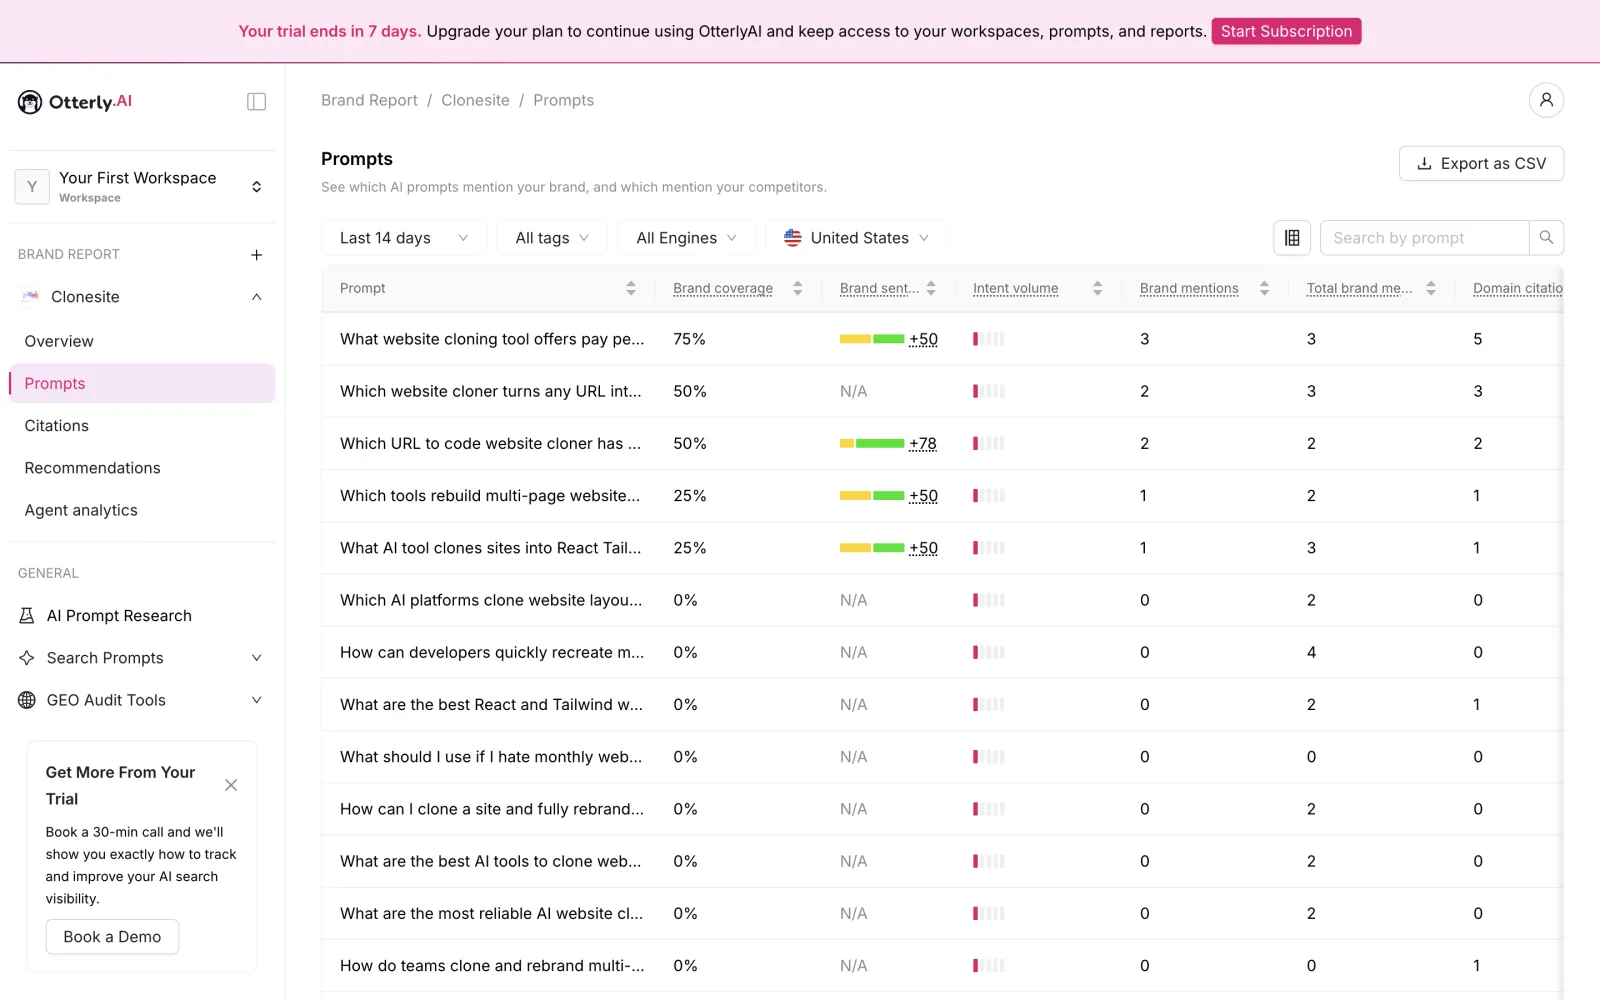
Task: Open the All tags filter
Action: (552, 238)
